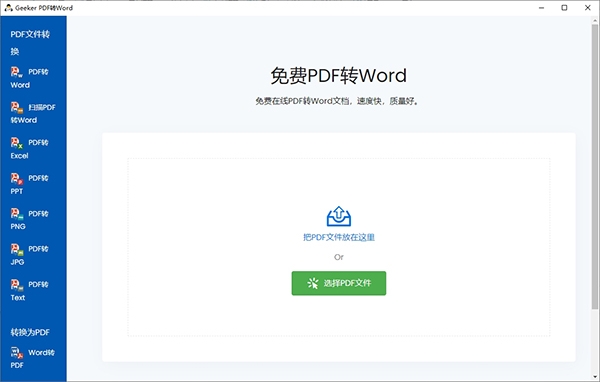The image size is (600, 382).
Task: Click the green 选择PDF文件 button
Action: point(339,283)
